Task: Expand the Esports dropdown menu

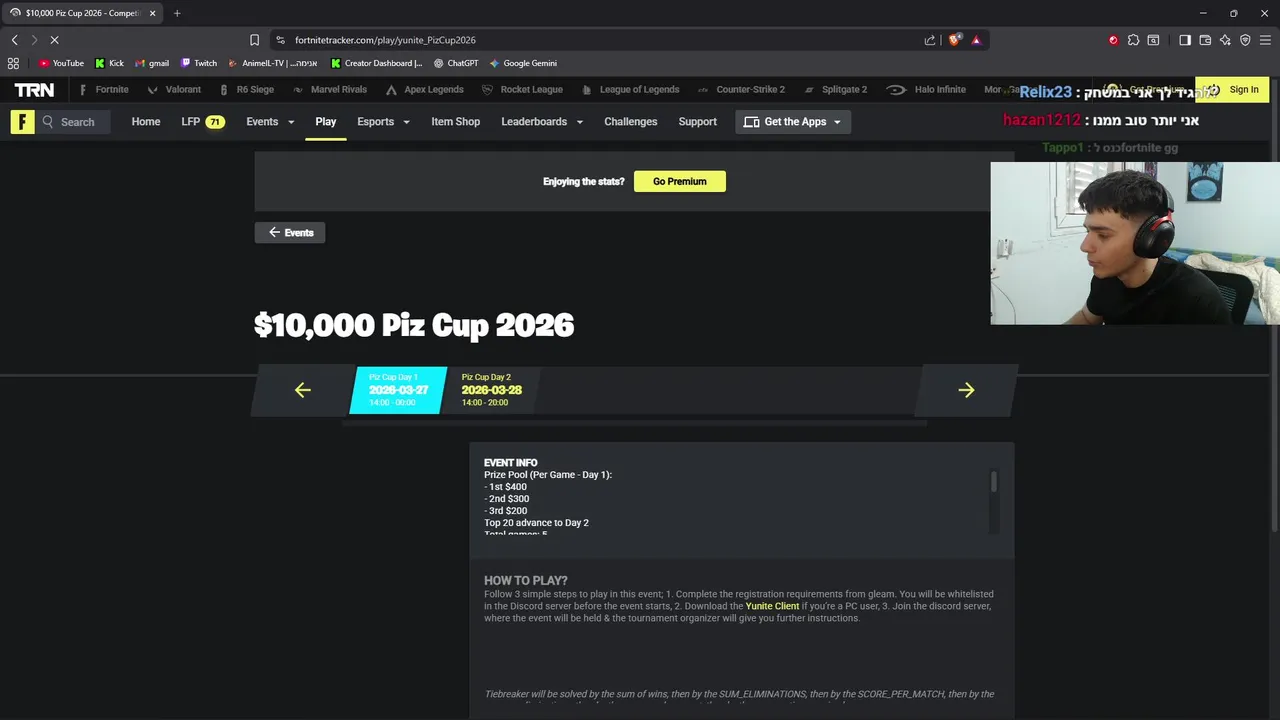Action: pos(383,122)
